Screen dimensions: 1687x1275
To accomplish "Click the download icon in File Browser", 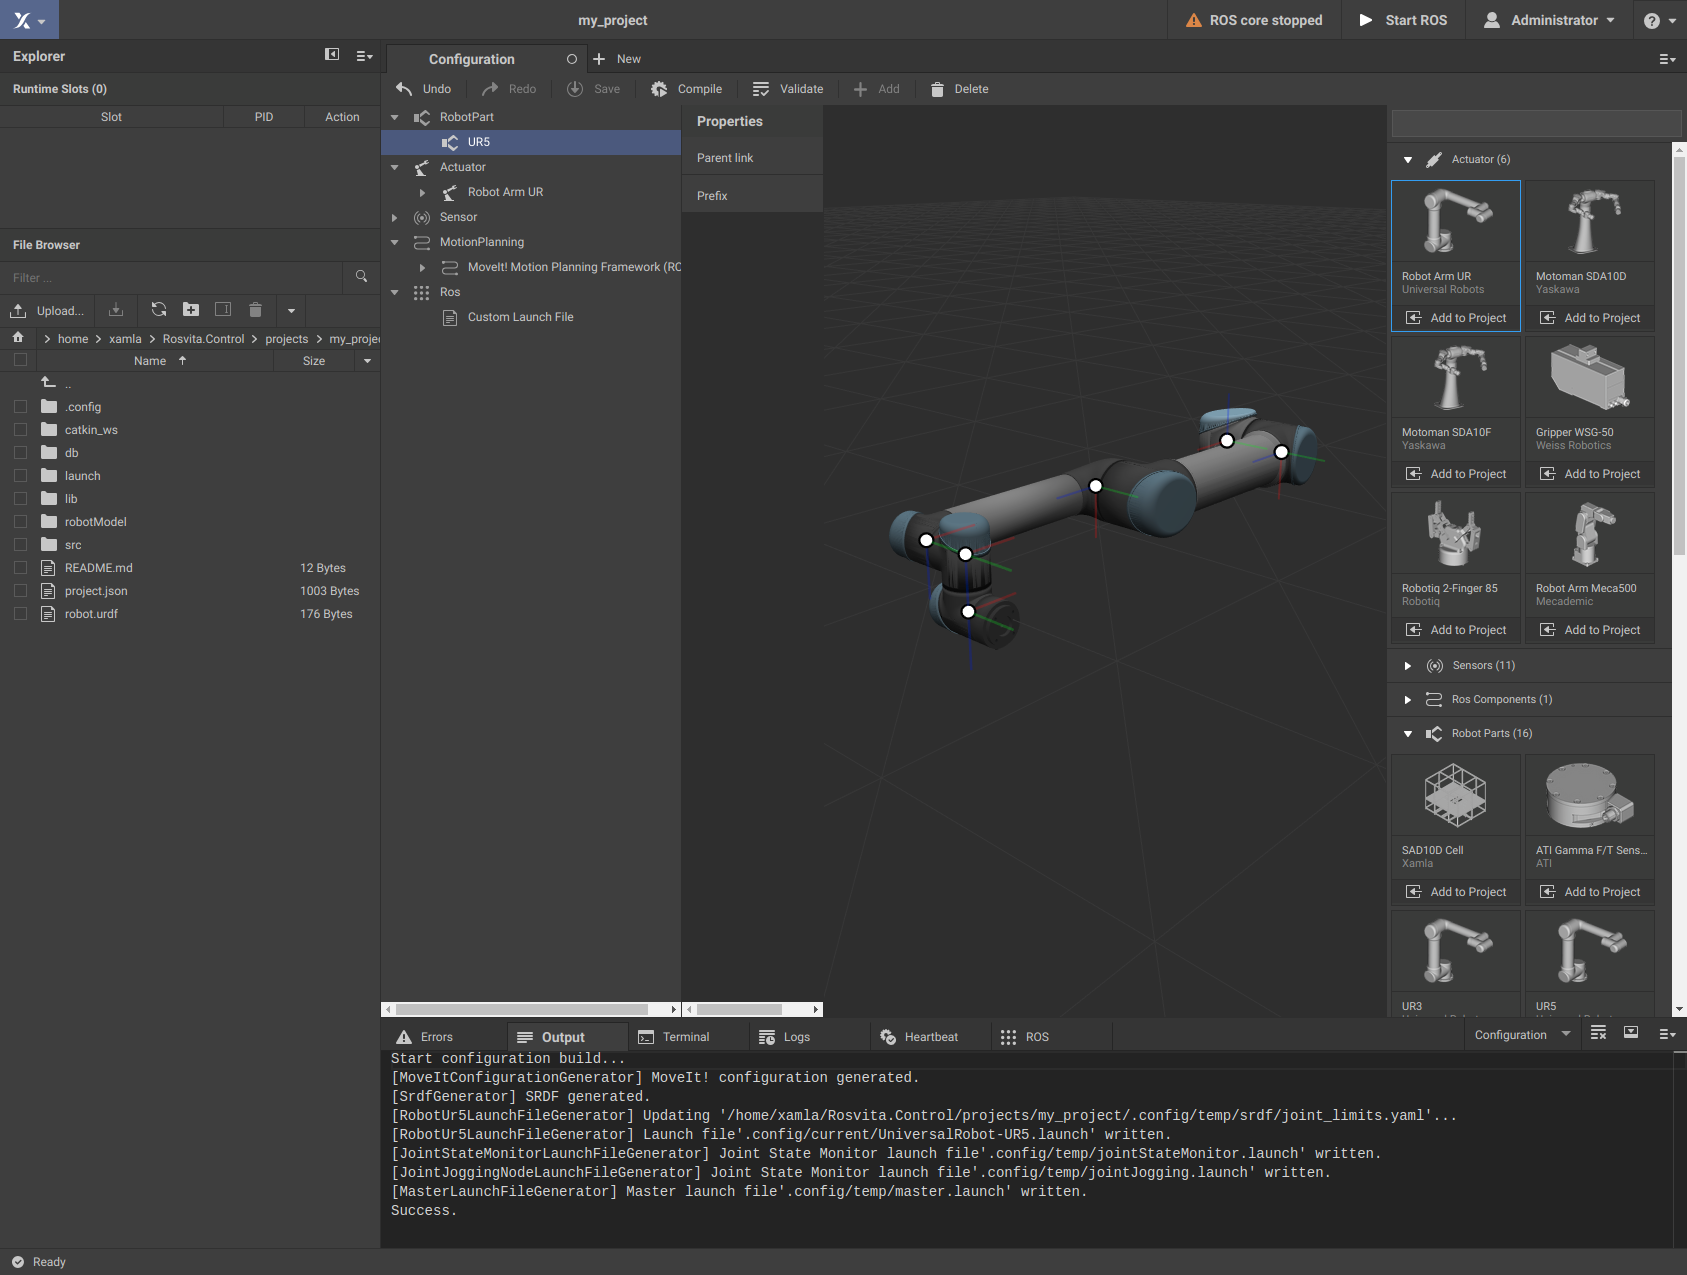I will tap(116, 310).
